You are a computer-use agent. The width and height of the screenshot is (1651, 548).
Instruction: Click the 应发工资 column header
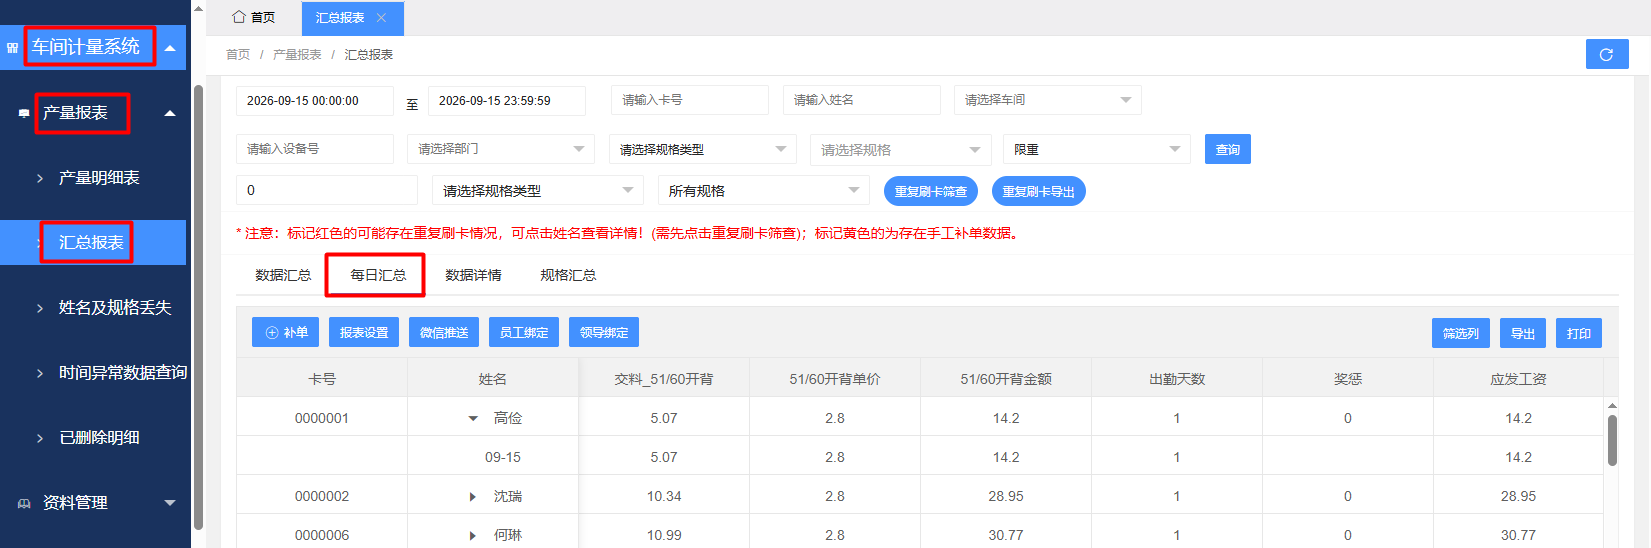click(x=1518, y=379)
